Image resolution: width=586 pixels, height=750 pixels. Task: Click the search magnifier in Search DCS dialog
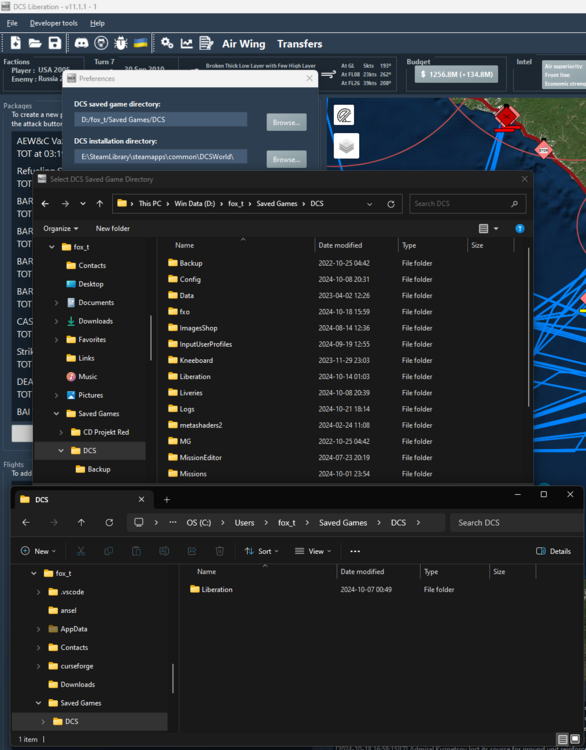(x=514, y=204)
